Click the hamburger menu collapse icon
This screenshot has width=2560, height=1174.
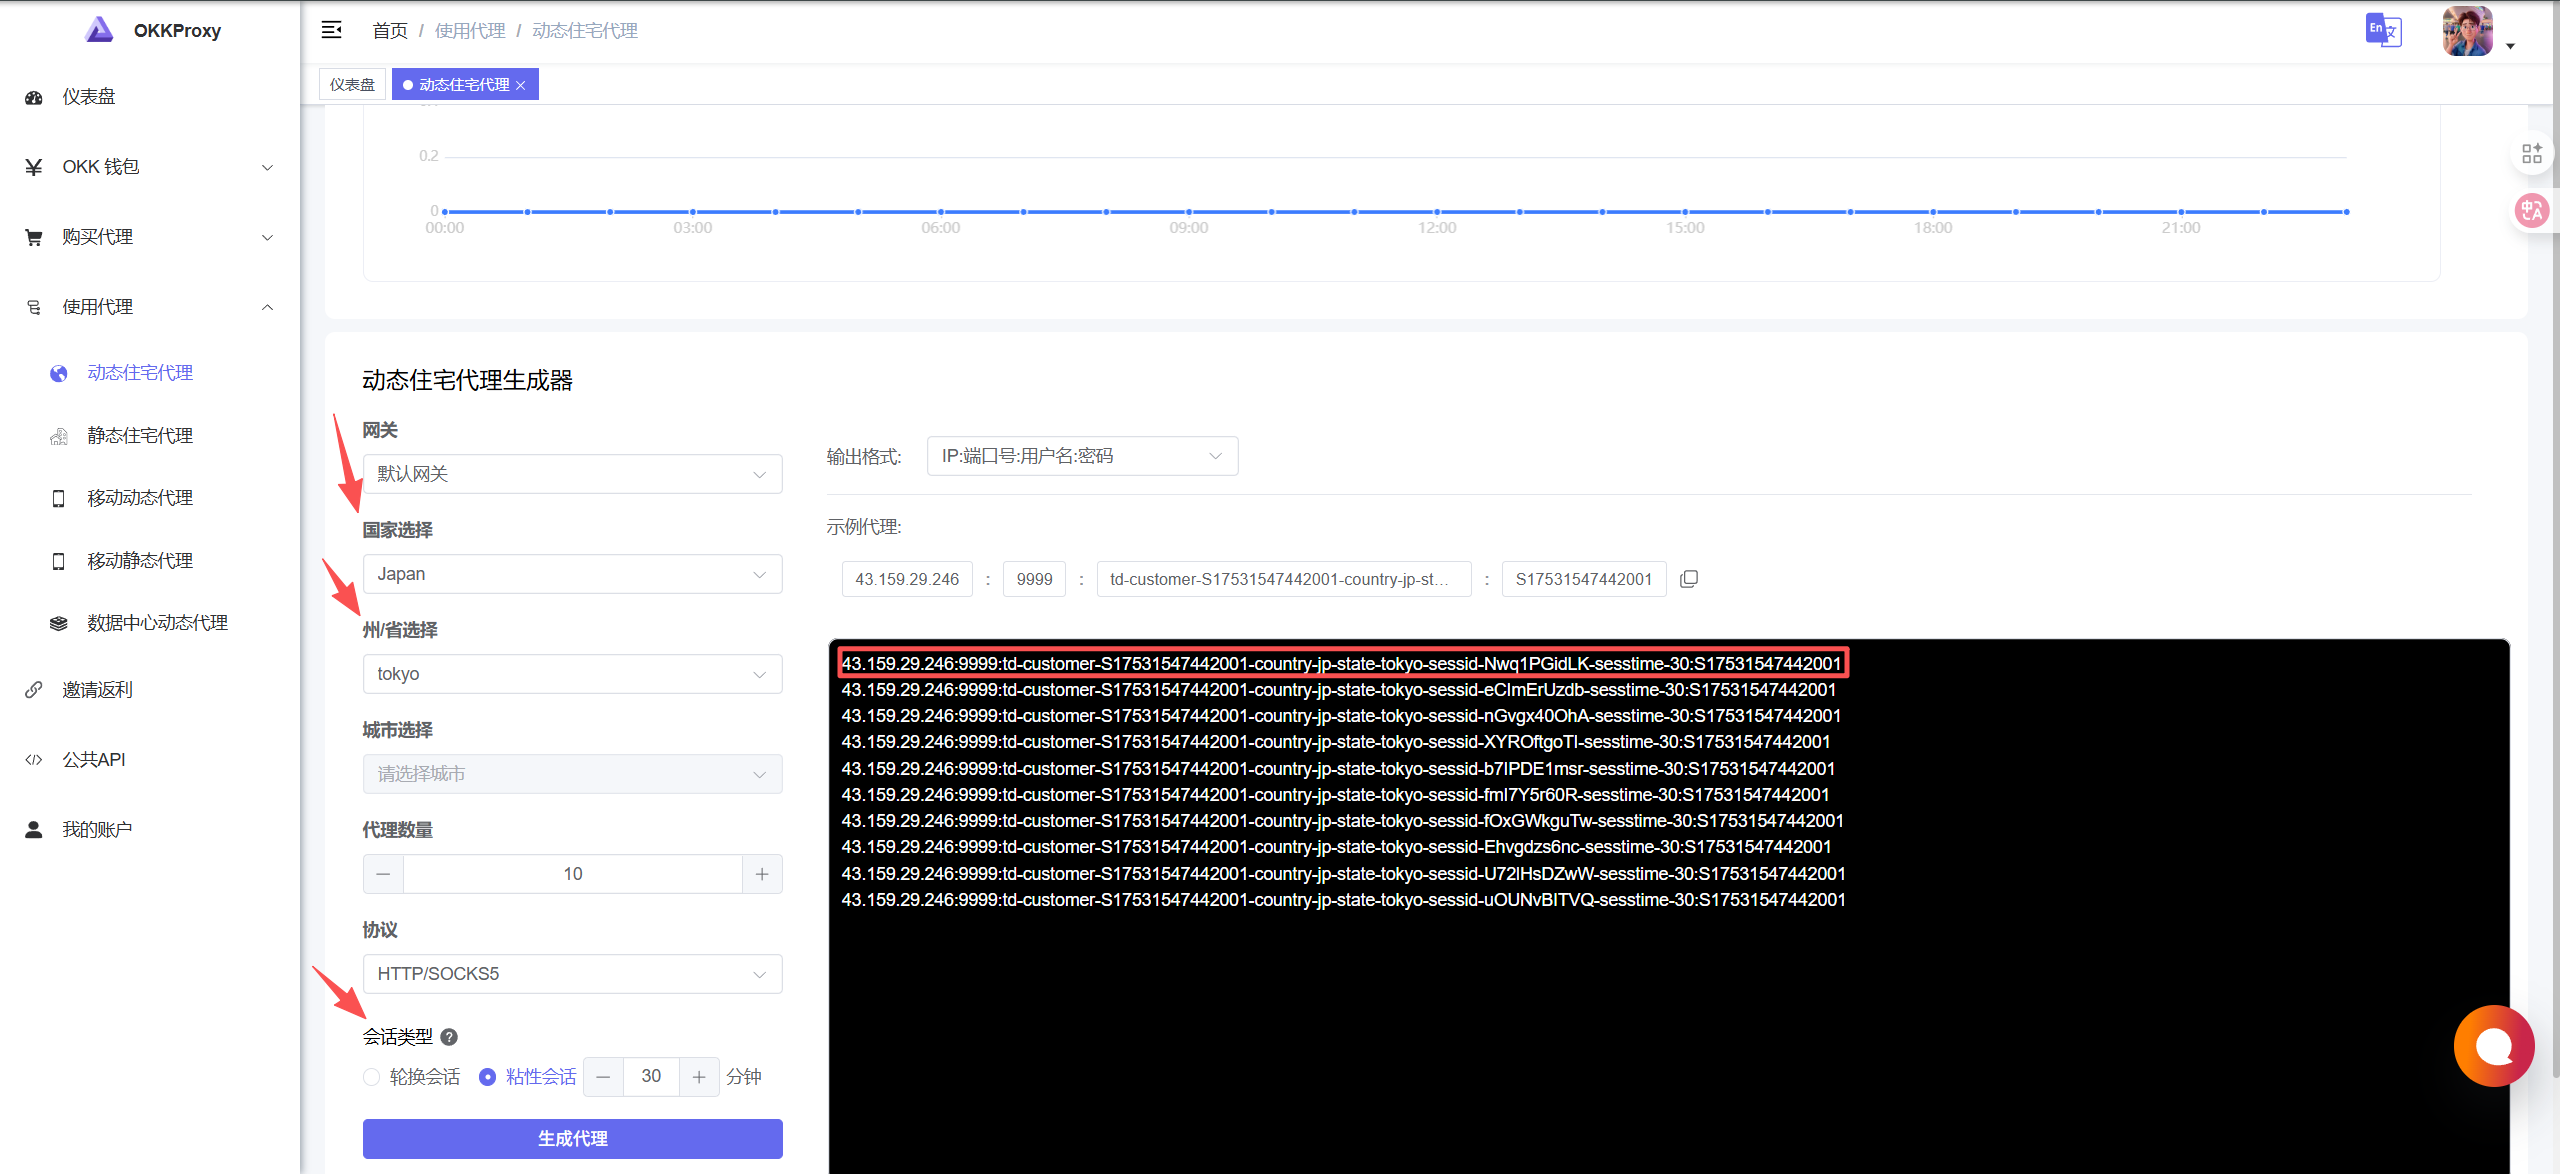coord(331,30)
